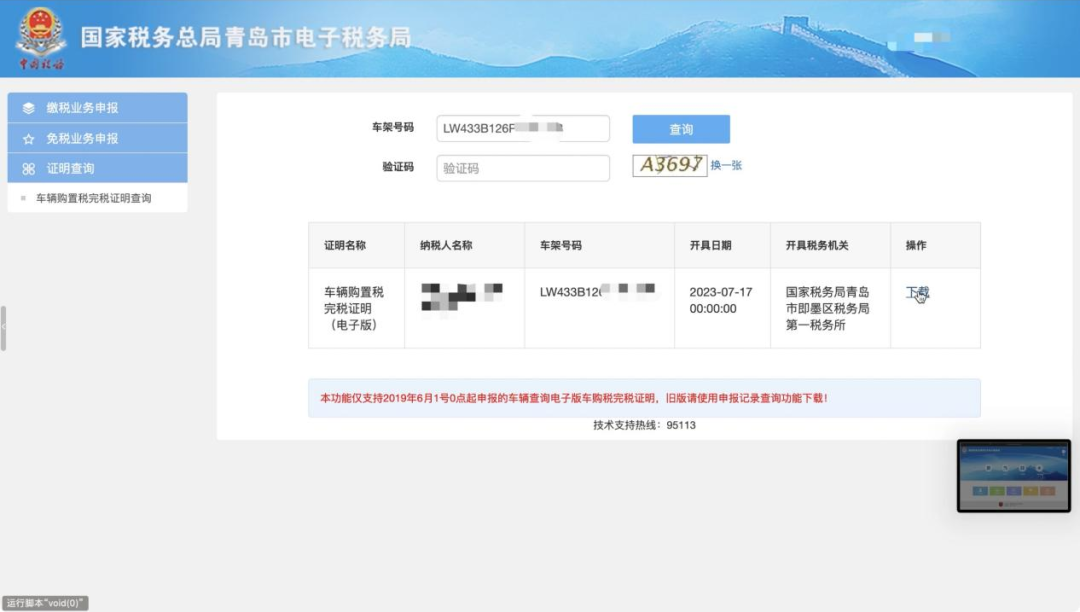
Task: Click into the 验证码 text box
Action: 522,168
